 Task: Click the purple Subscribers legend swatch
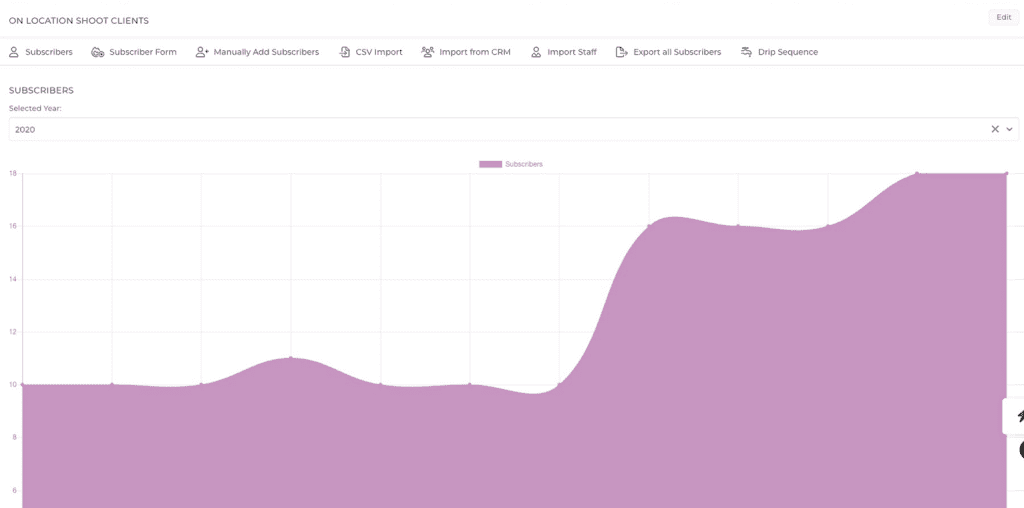click(x=490, y=164)
